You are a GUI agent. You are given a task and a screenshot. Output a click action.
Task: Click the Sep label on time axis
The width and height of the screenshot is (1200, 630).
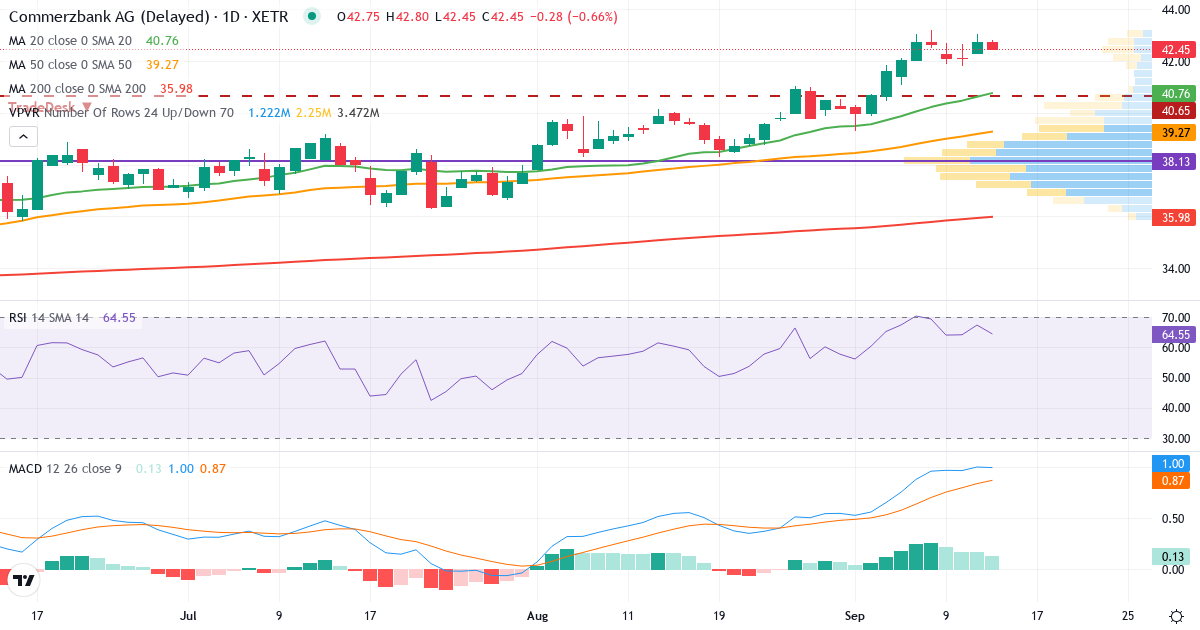(x=856, y=616)
